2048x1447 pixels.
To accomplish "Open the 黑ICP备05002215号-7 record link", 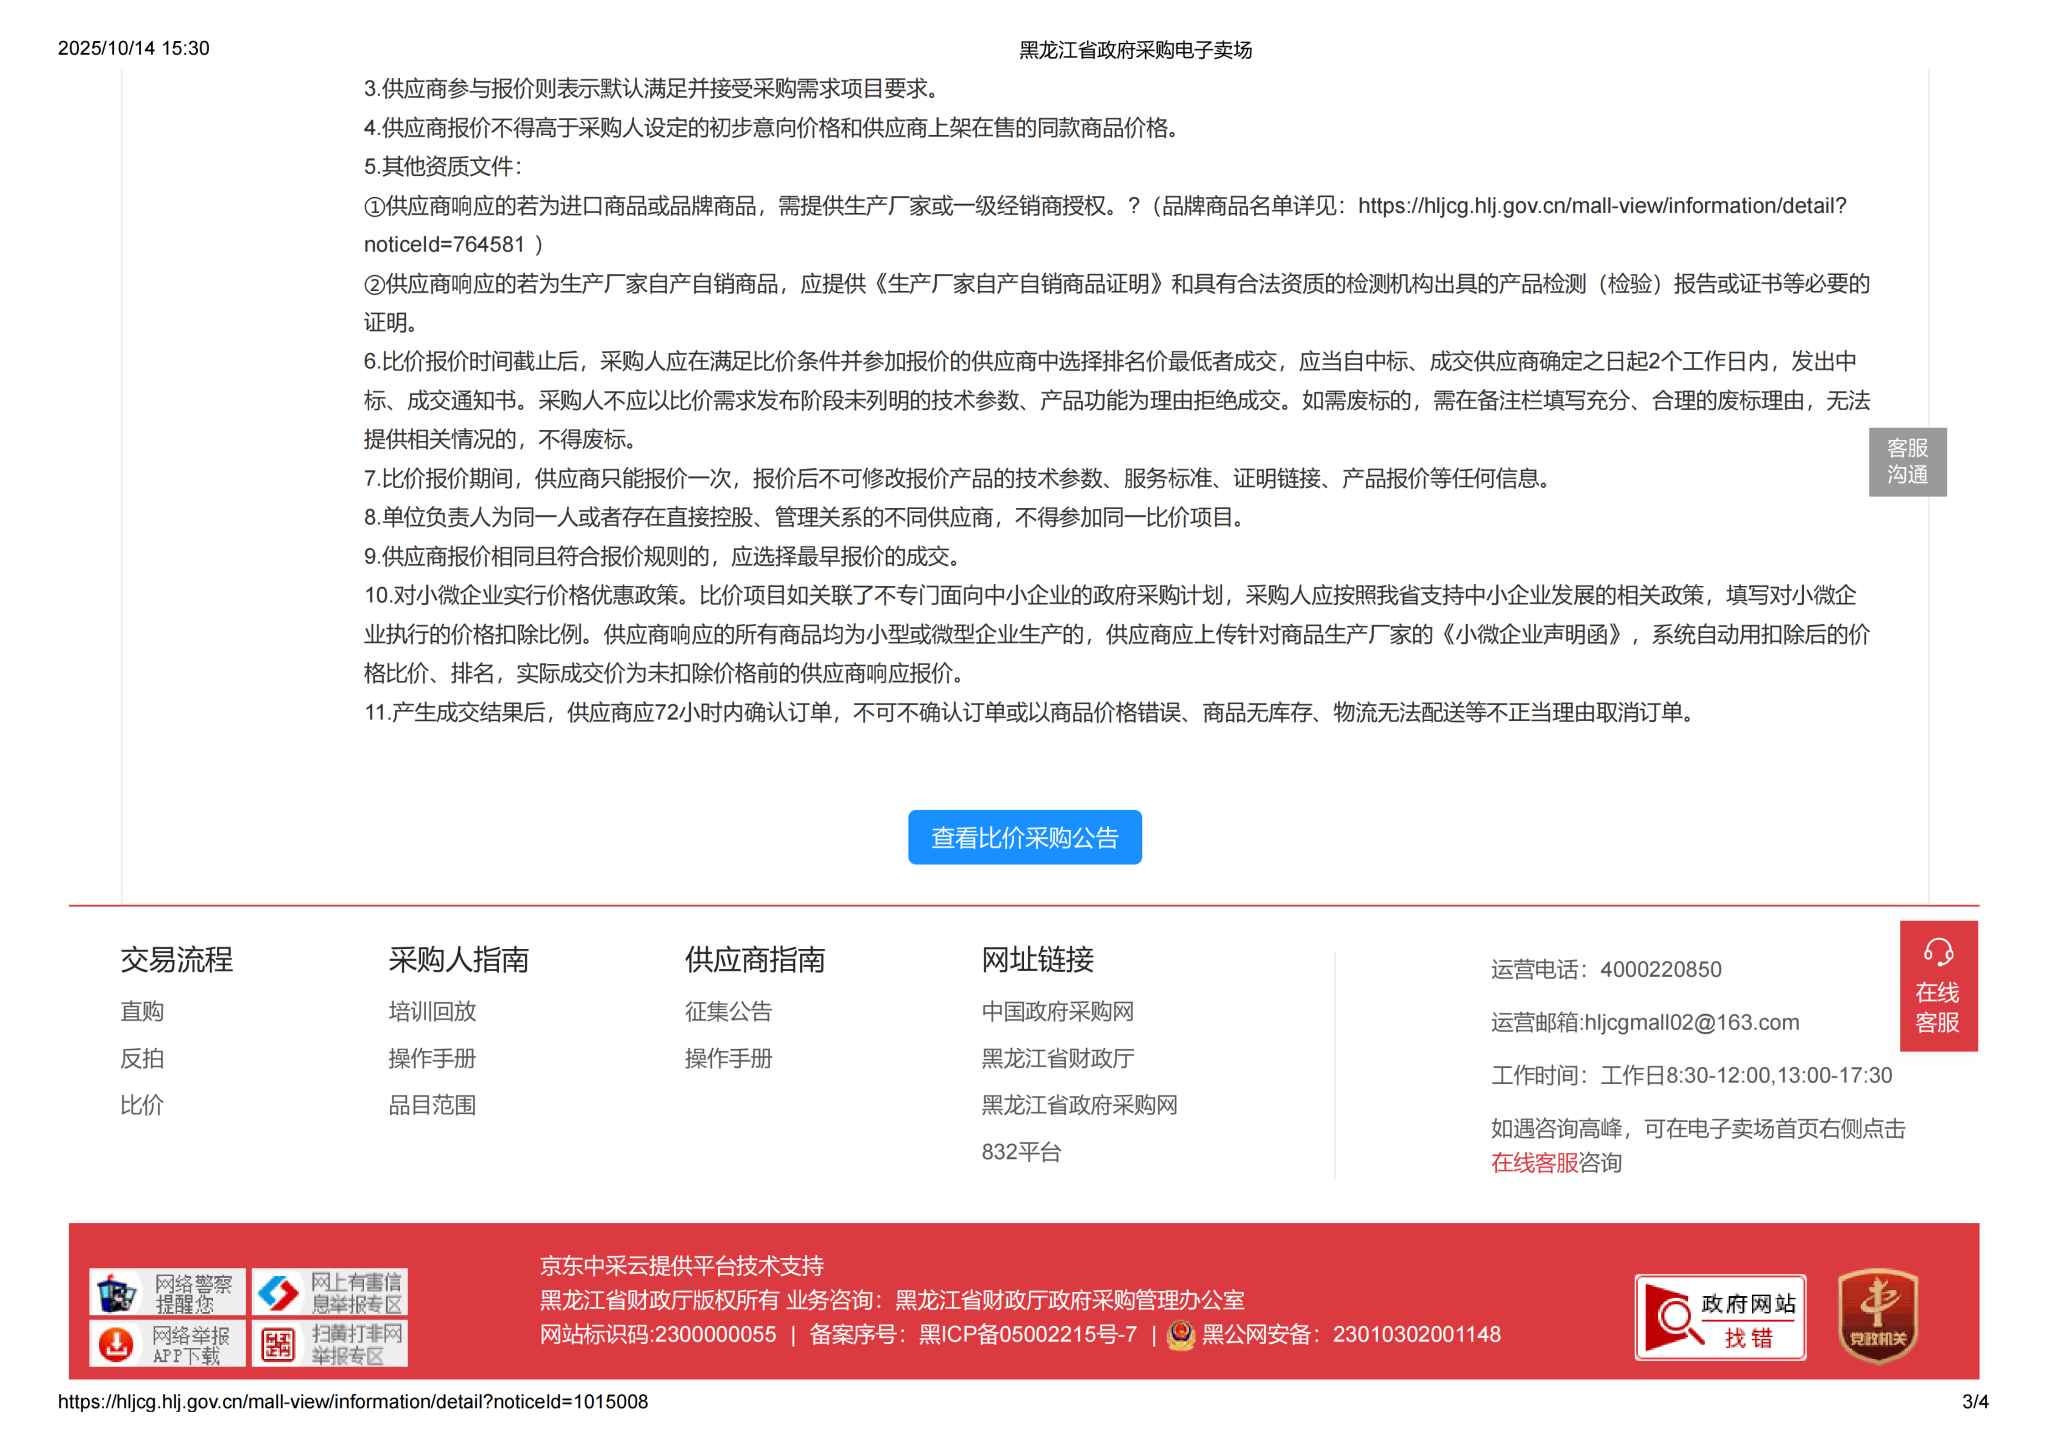I will (1027, 1334).
